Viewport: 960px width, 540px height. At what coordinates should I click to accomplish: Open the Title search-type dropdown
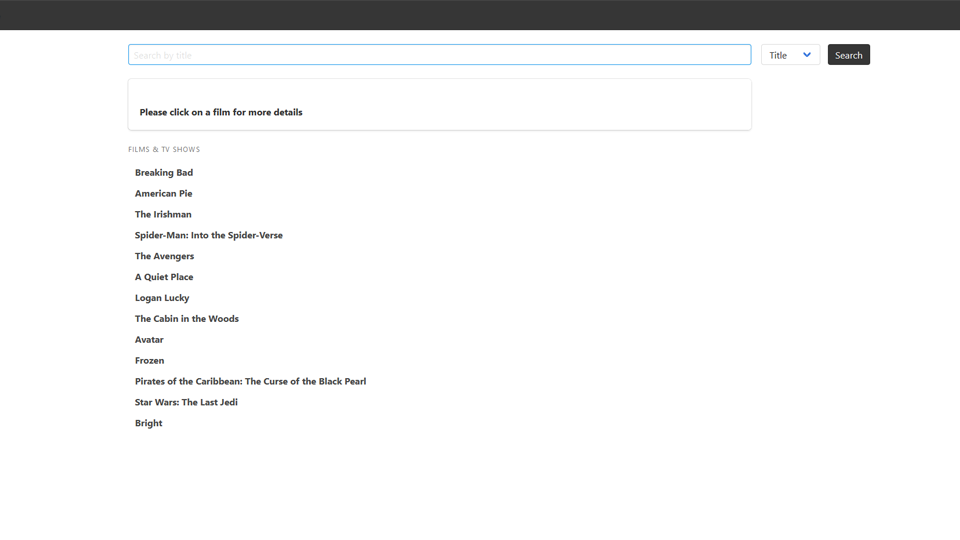pyautogui.click(x=790, y=54)
